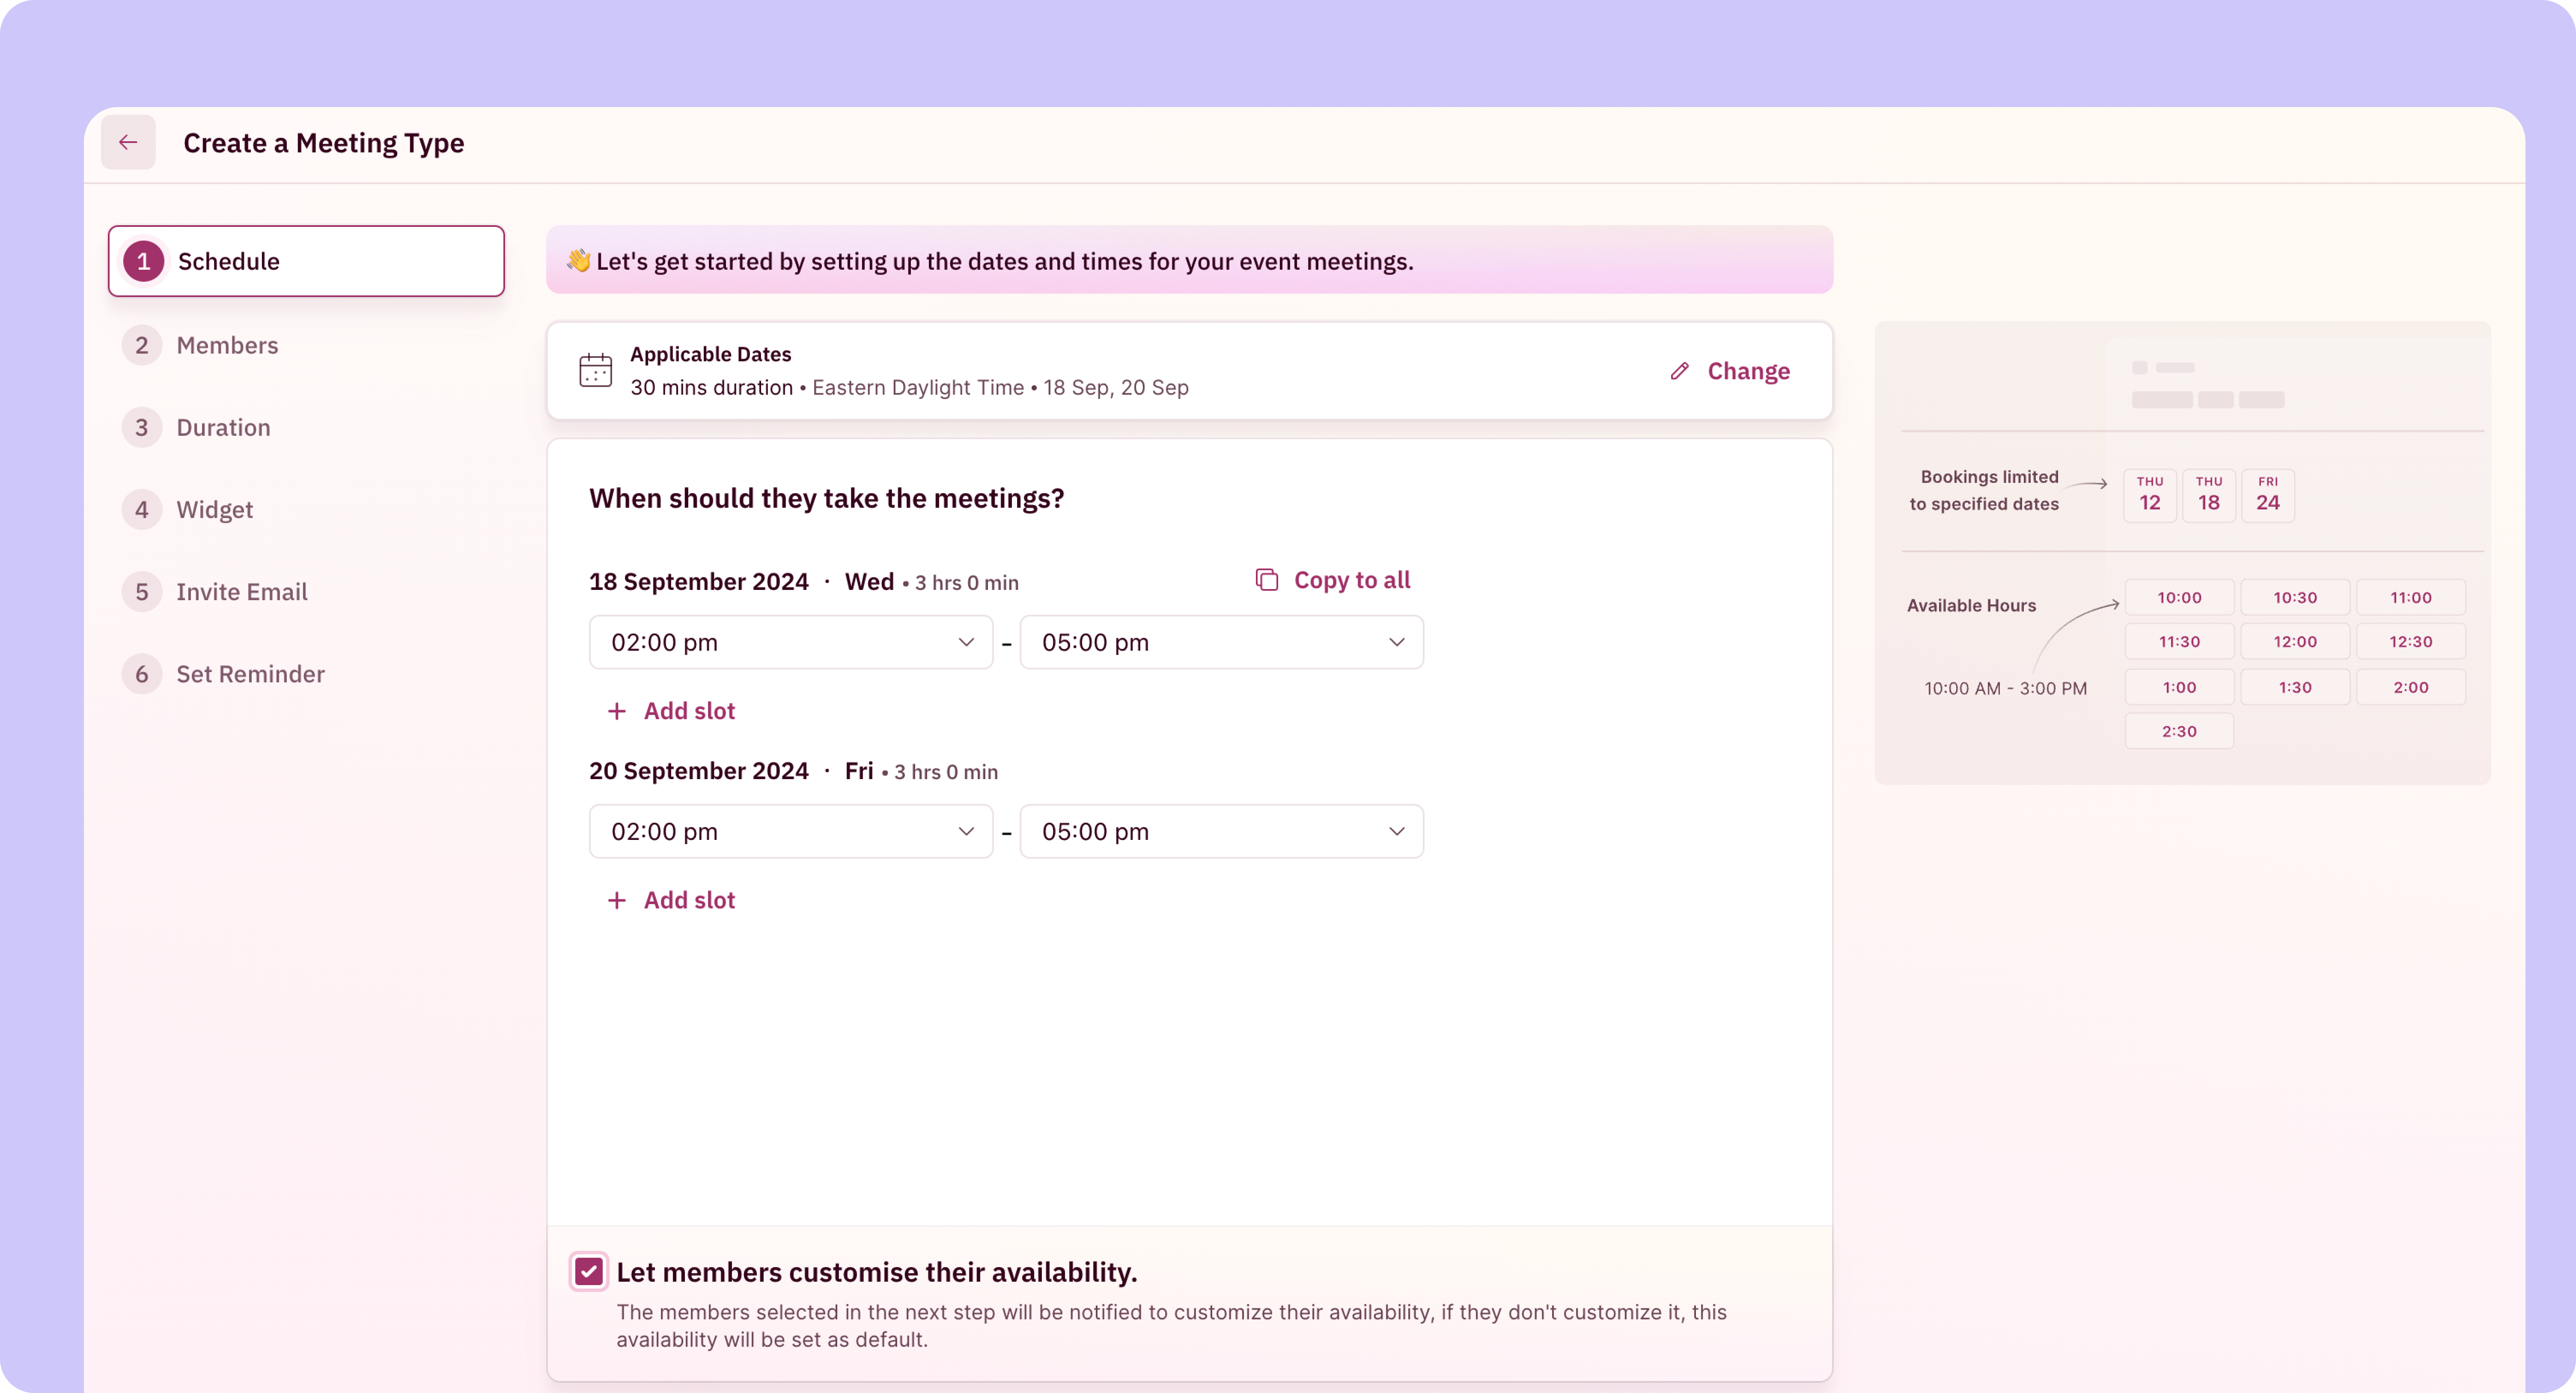
Task: Uncheck Let members customise their availability
Action: point(589,1272)
